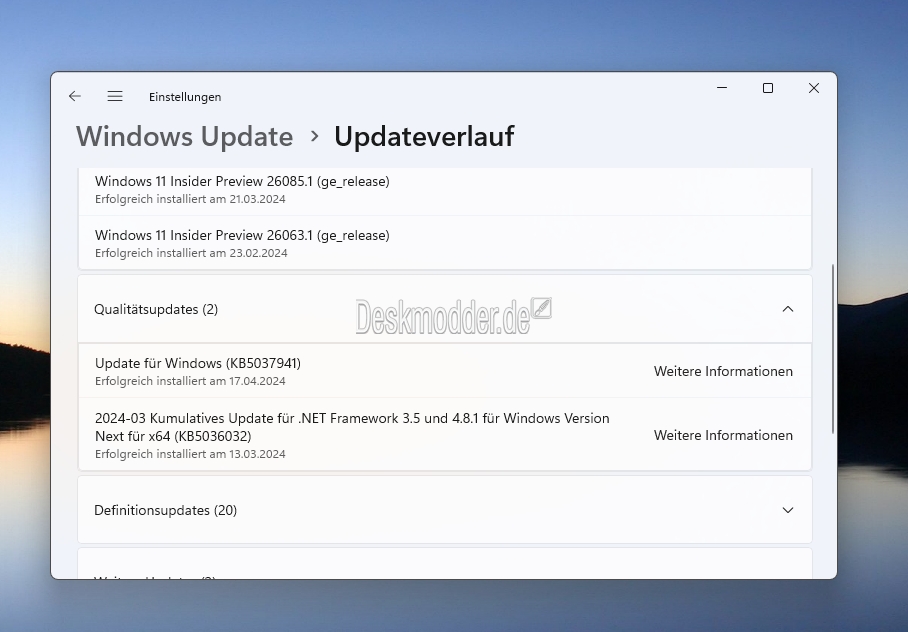Click the Definitionsupdates (20) section label
This screenshot has width=908, height=632.
click(x=165, y=510)
